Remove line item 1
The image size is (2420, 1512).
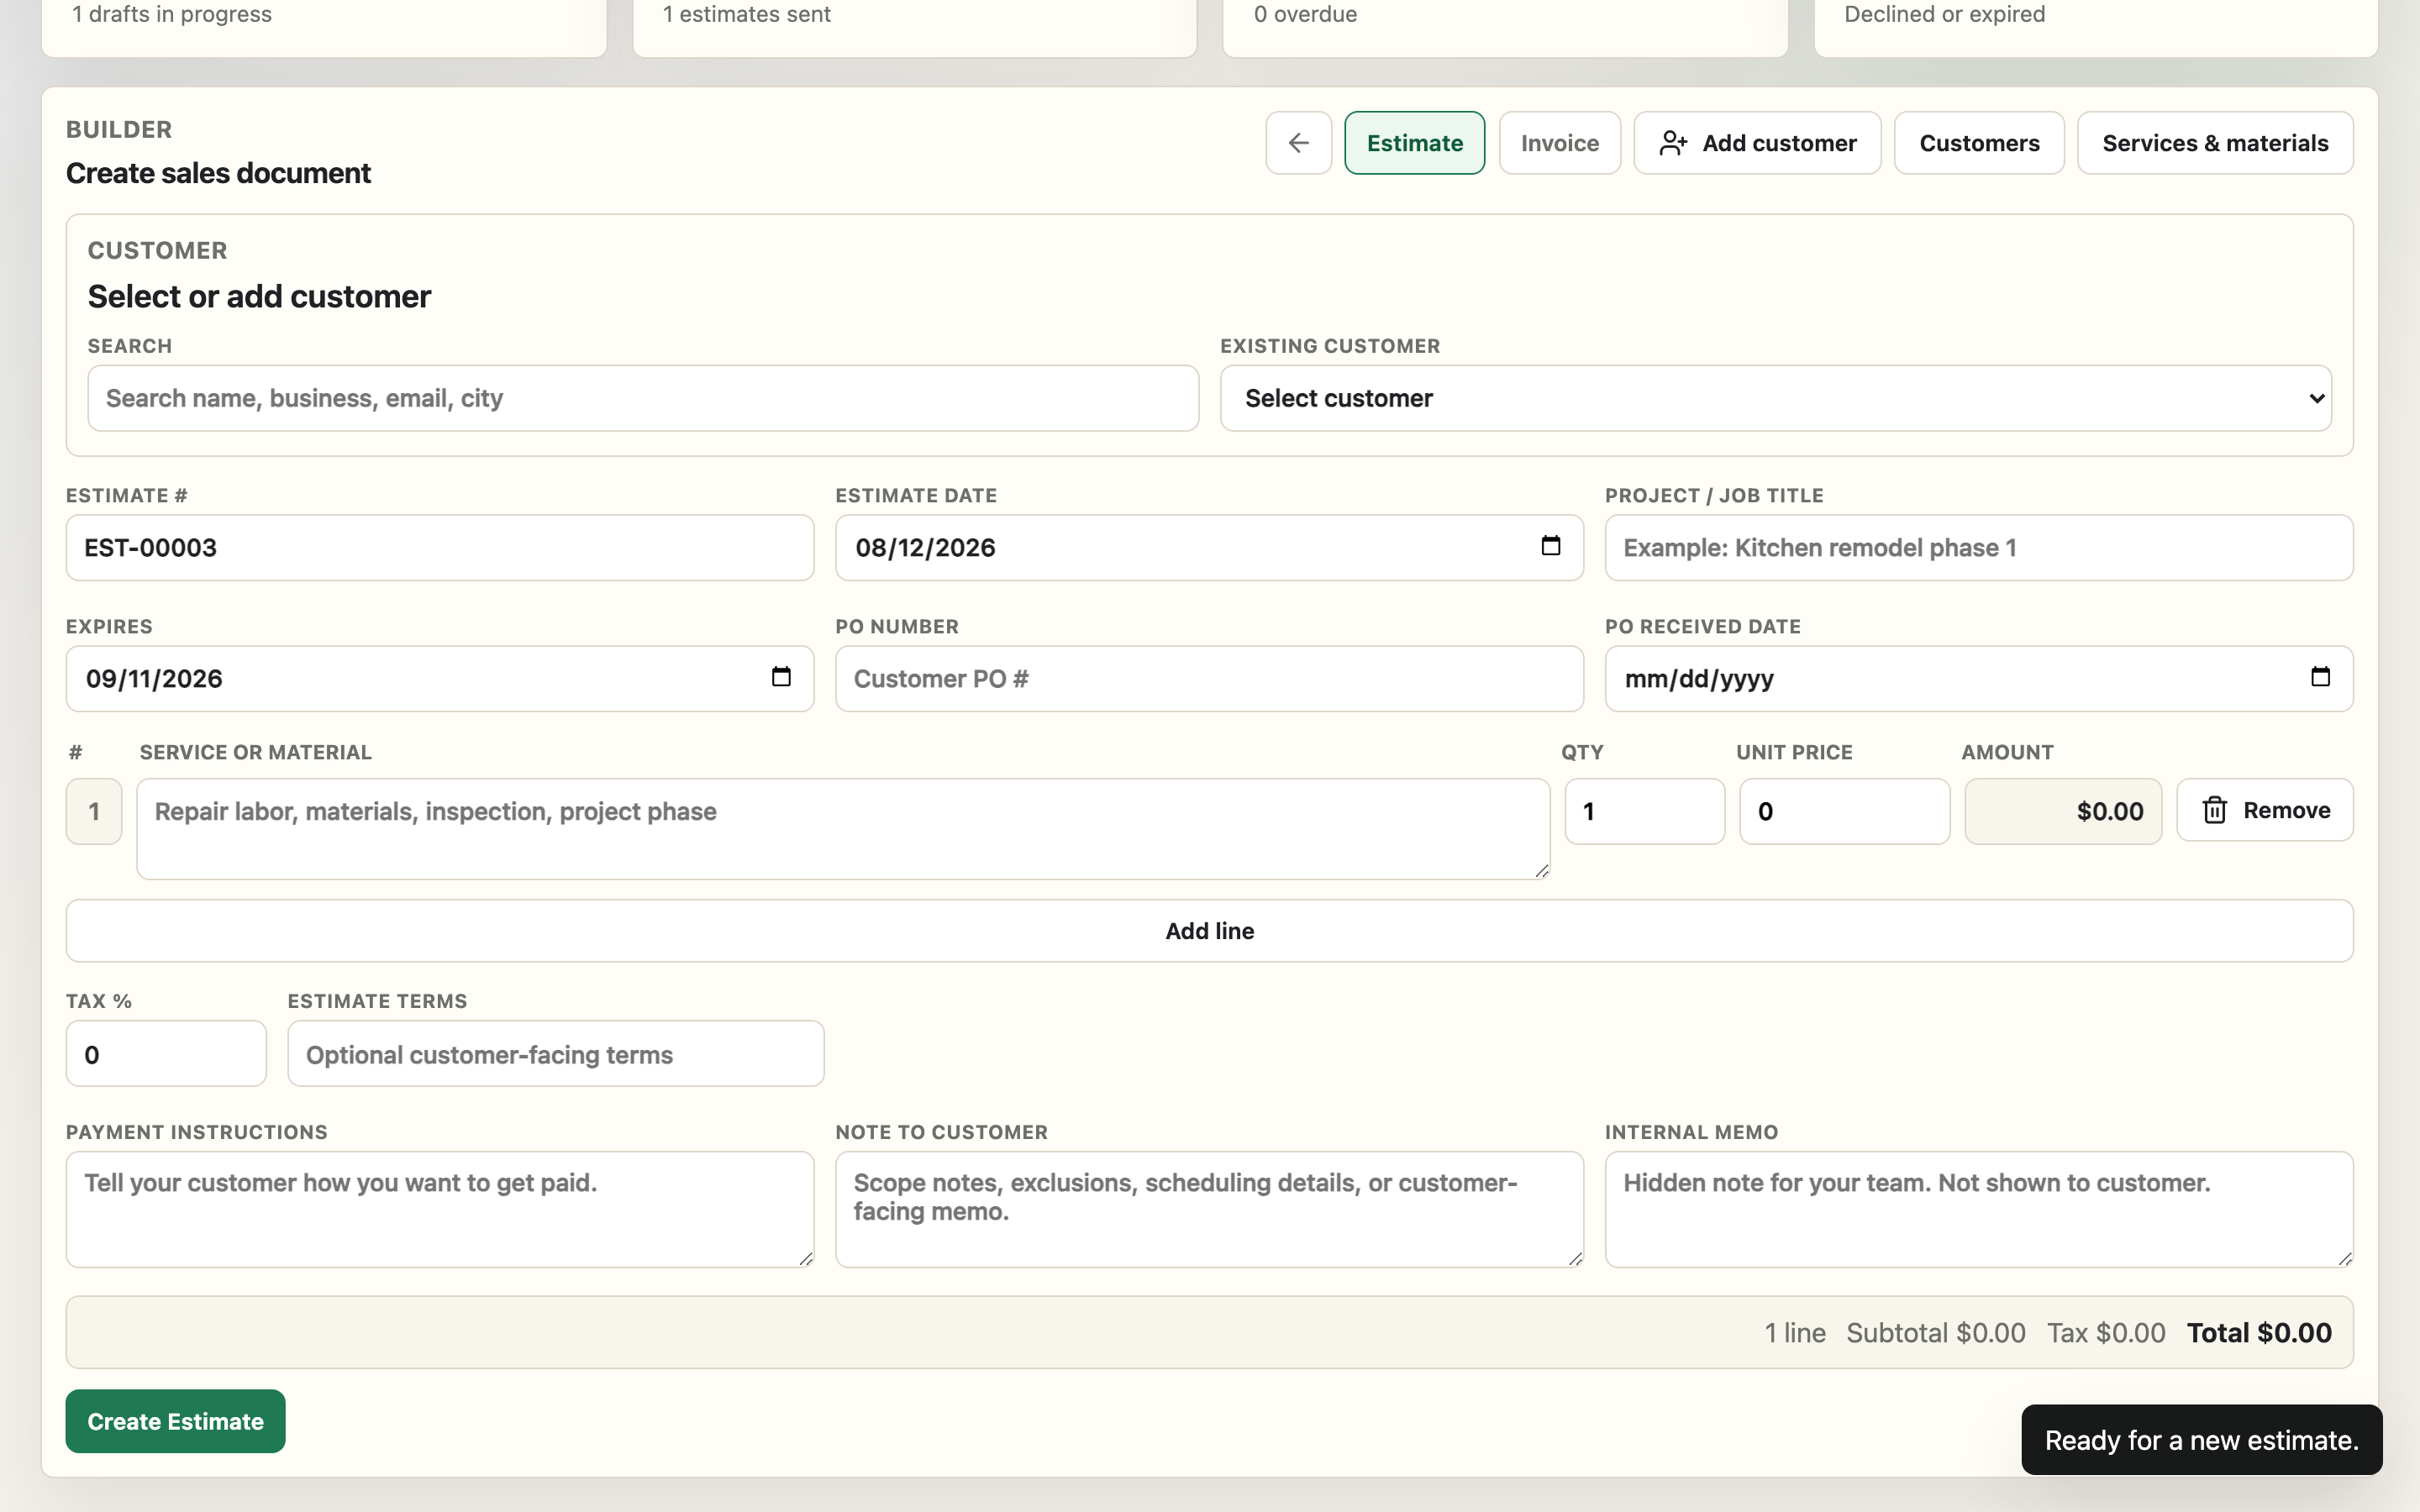2265,810
